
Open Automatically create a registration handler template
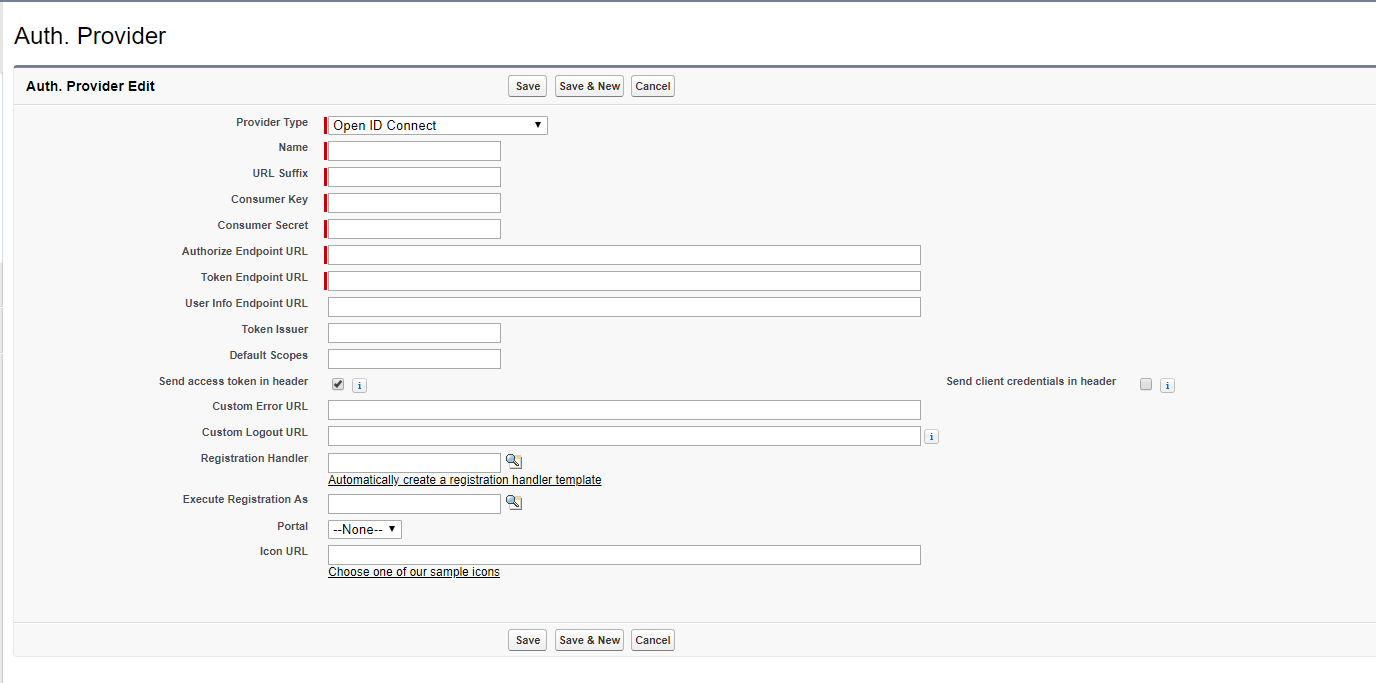464,479
